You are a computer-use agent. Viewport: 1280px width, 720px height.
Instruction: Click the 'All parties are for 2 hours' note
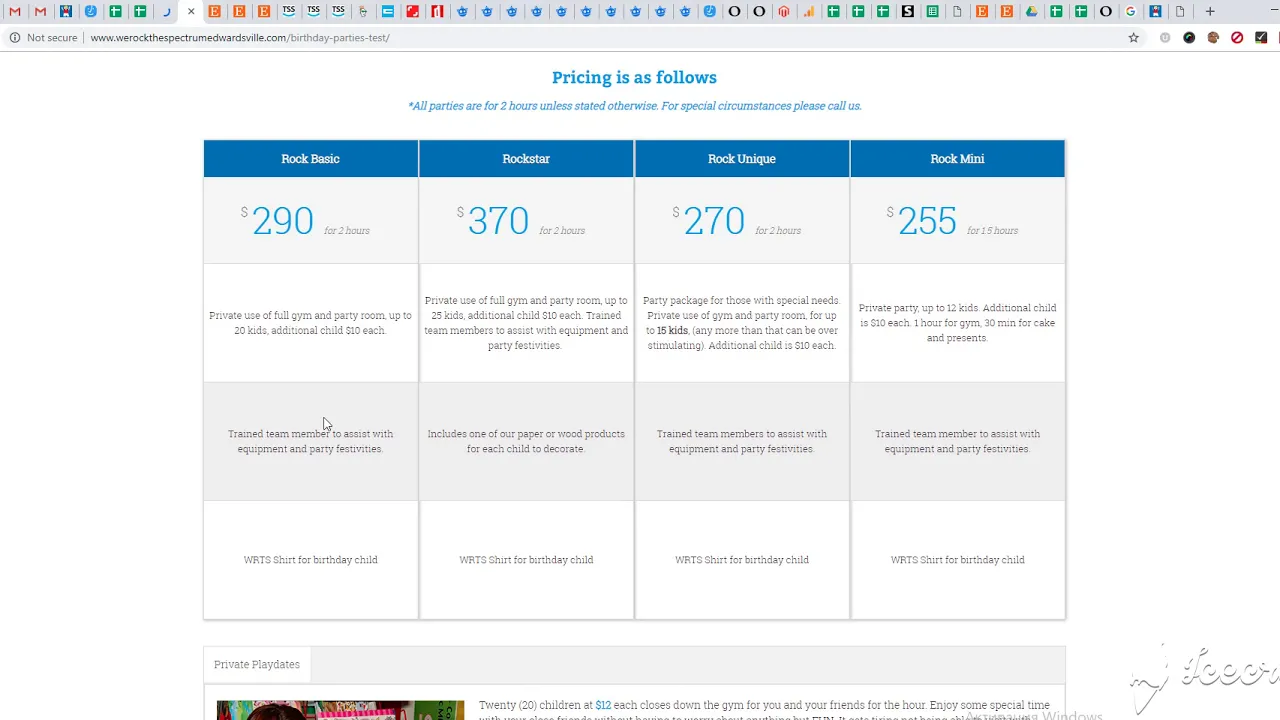(634, 106)
